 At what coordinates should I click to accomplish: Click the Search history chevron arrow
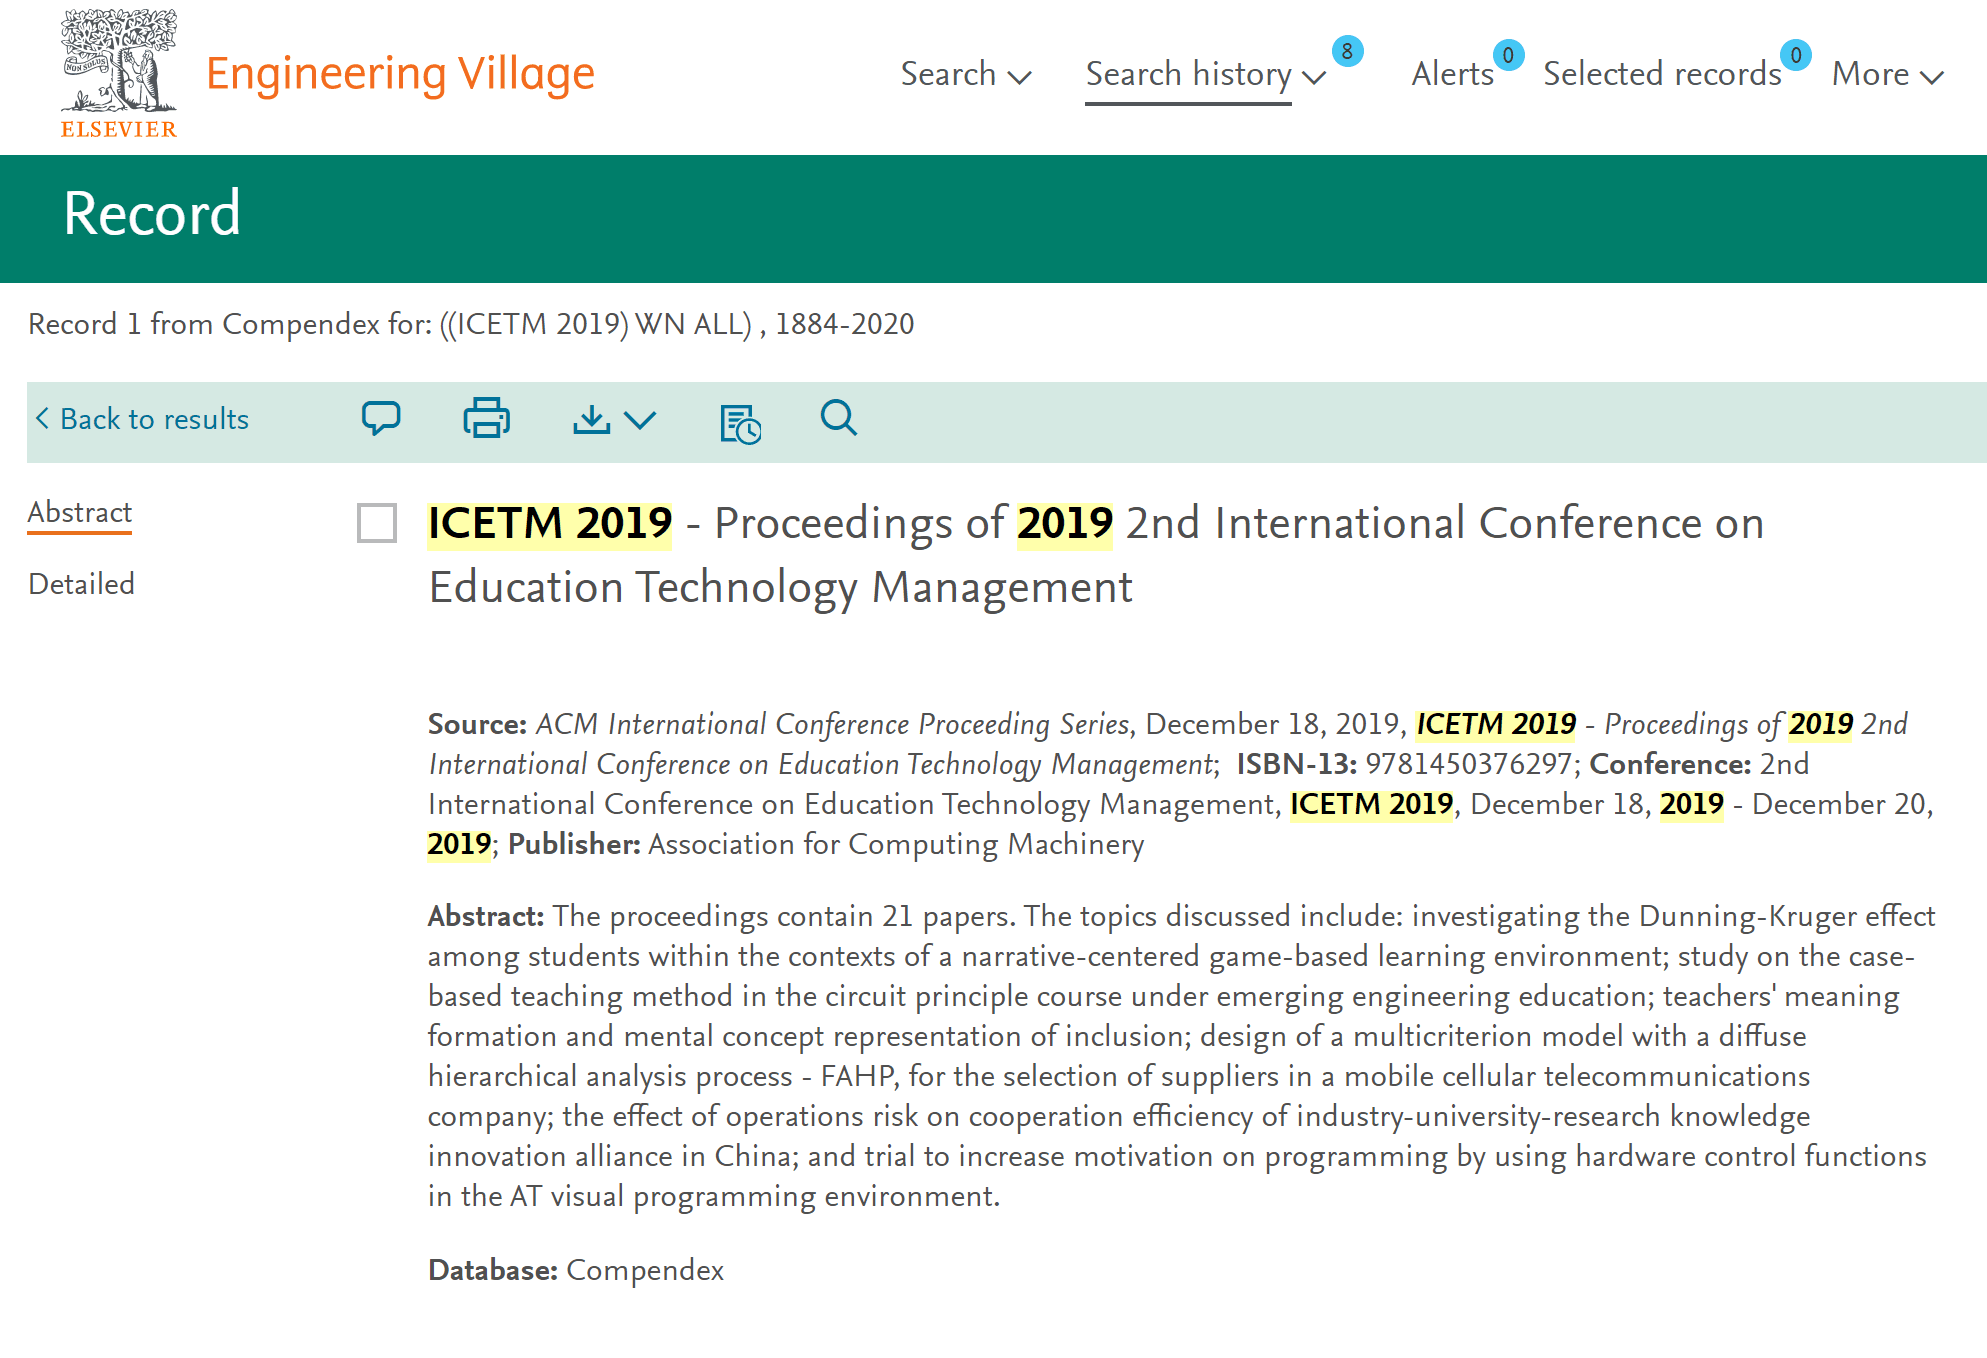[x=1314, y=77]
